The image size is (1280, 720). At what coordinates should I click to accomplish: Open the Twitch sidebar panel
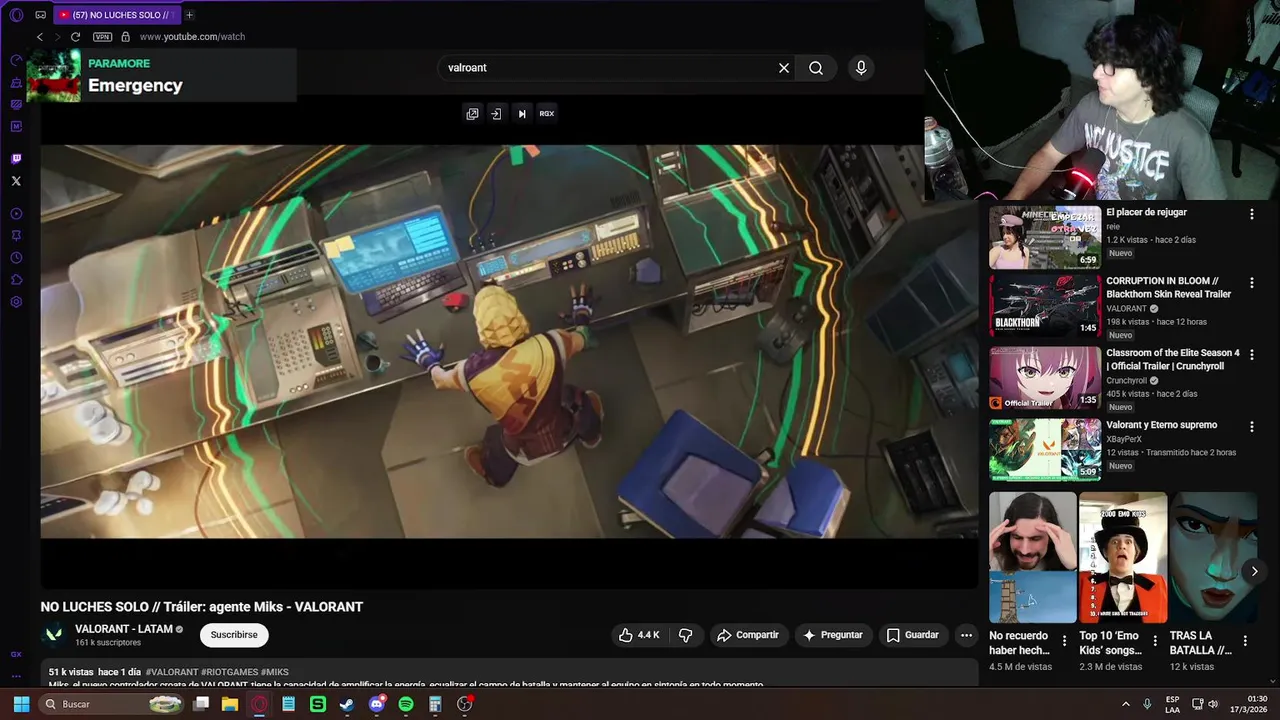(x=16, y=159)
